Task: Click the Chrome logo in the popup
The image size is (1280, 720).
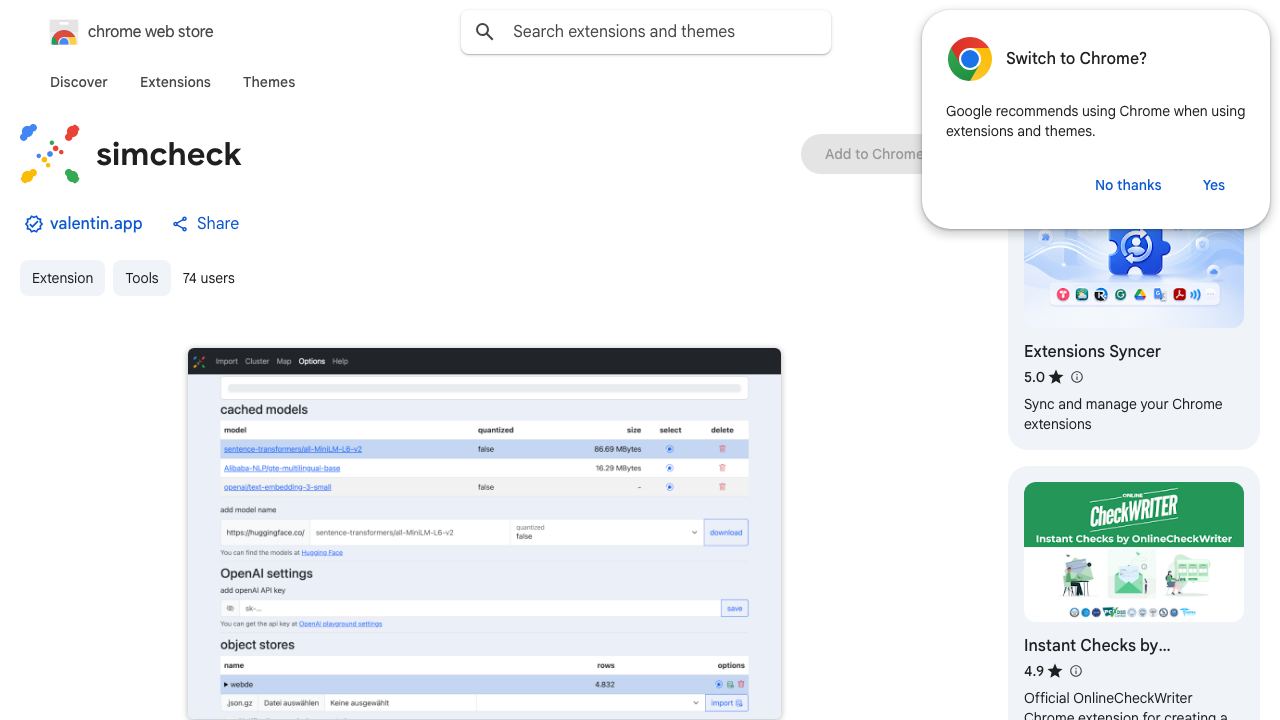Action: pyautogui.click(x=970, y=59)
